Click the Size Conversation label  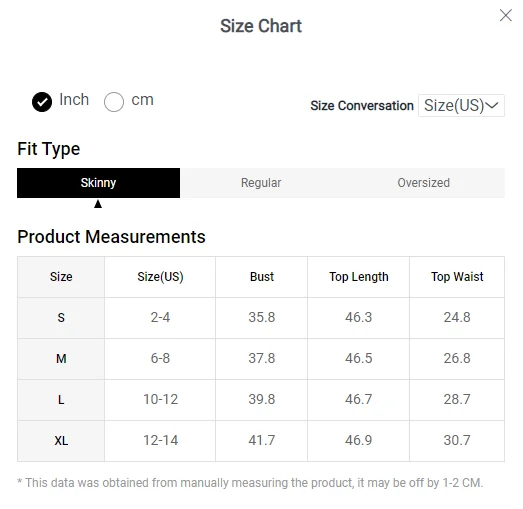(x=362, y=106)
